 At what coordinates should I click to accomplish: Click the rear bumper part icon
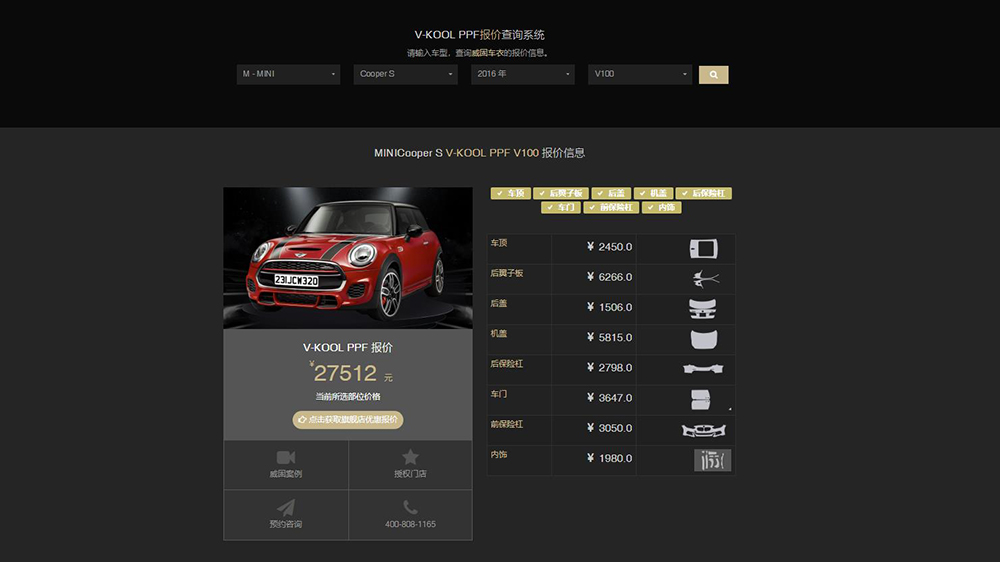coord(703,369)
